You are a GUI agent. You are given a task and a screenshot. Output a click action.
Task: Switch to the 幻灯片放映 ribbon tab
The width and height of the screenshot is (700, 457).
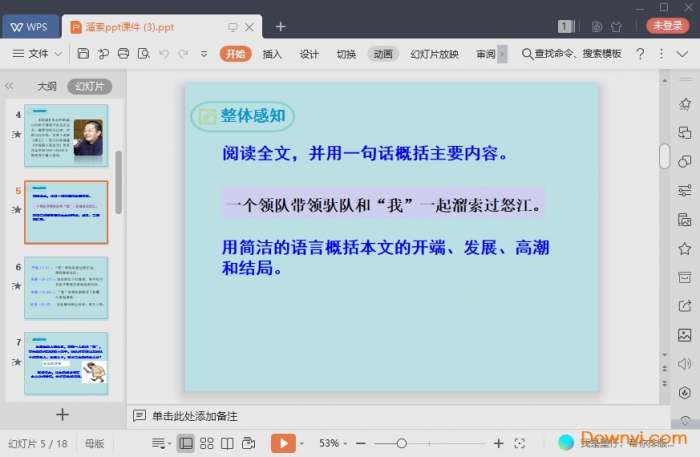tap(434, 54)
